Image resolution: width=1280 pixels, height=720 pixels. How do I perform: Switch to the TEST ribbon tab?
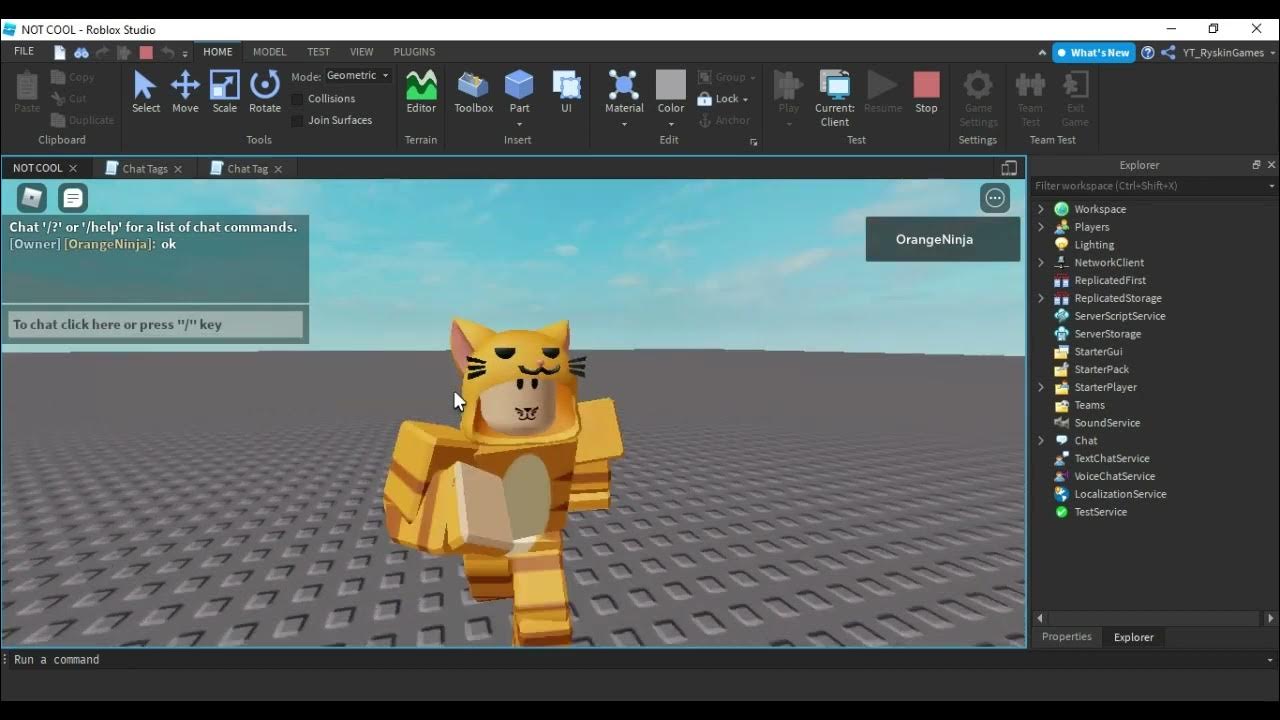(318, 52)
